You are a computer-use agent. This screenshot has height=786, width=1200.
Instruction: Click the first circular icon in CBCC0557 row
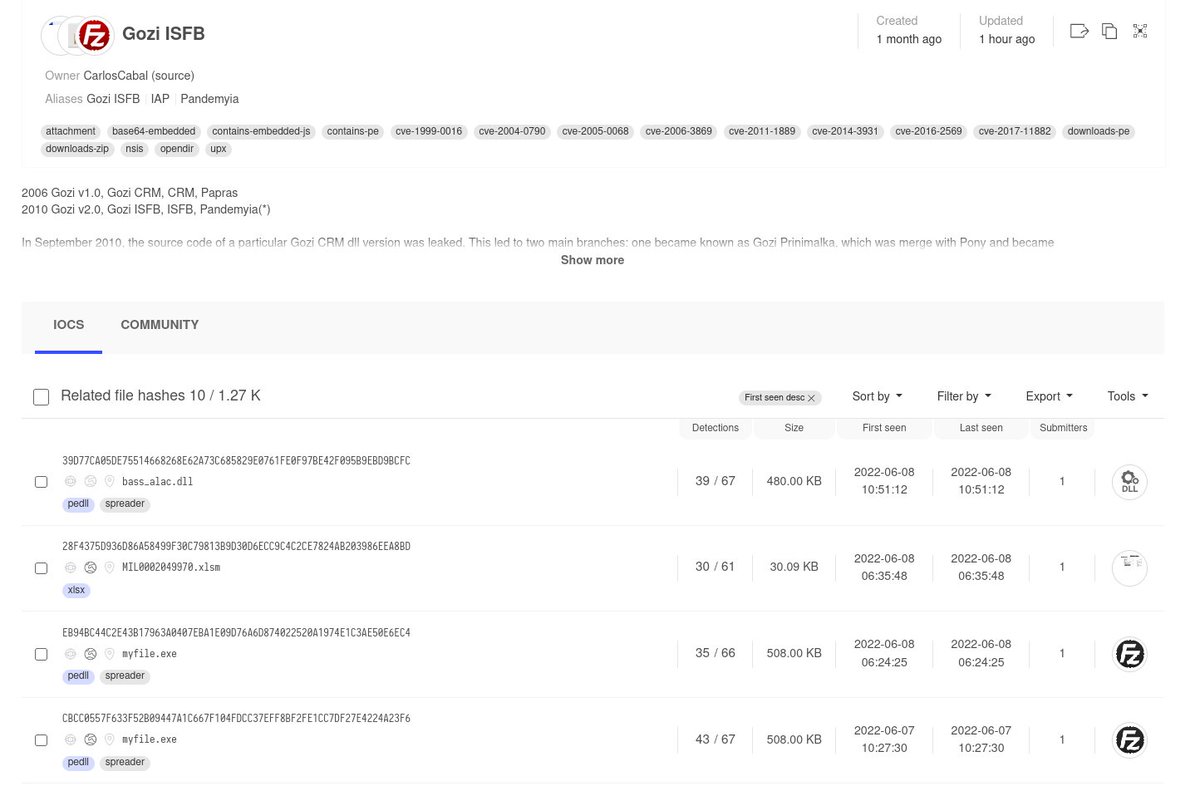click(71, 739)
